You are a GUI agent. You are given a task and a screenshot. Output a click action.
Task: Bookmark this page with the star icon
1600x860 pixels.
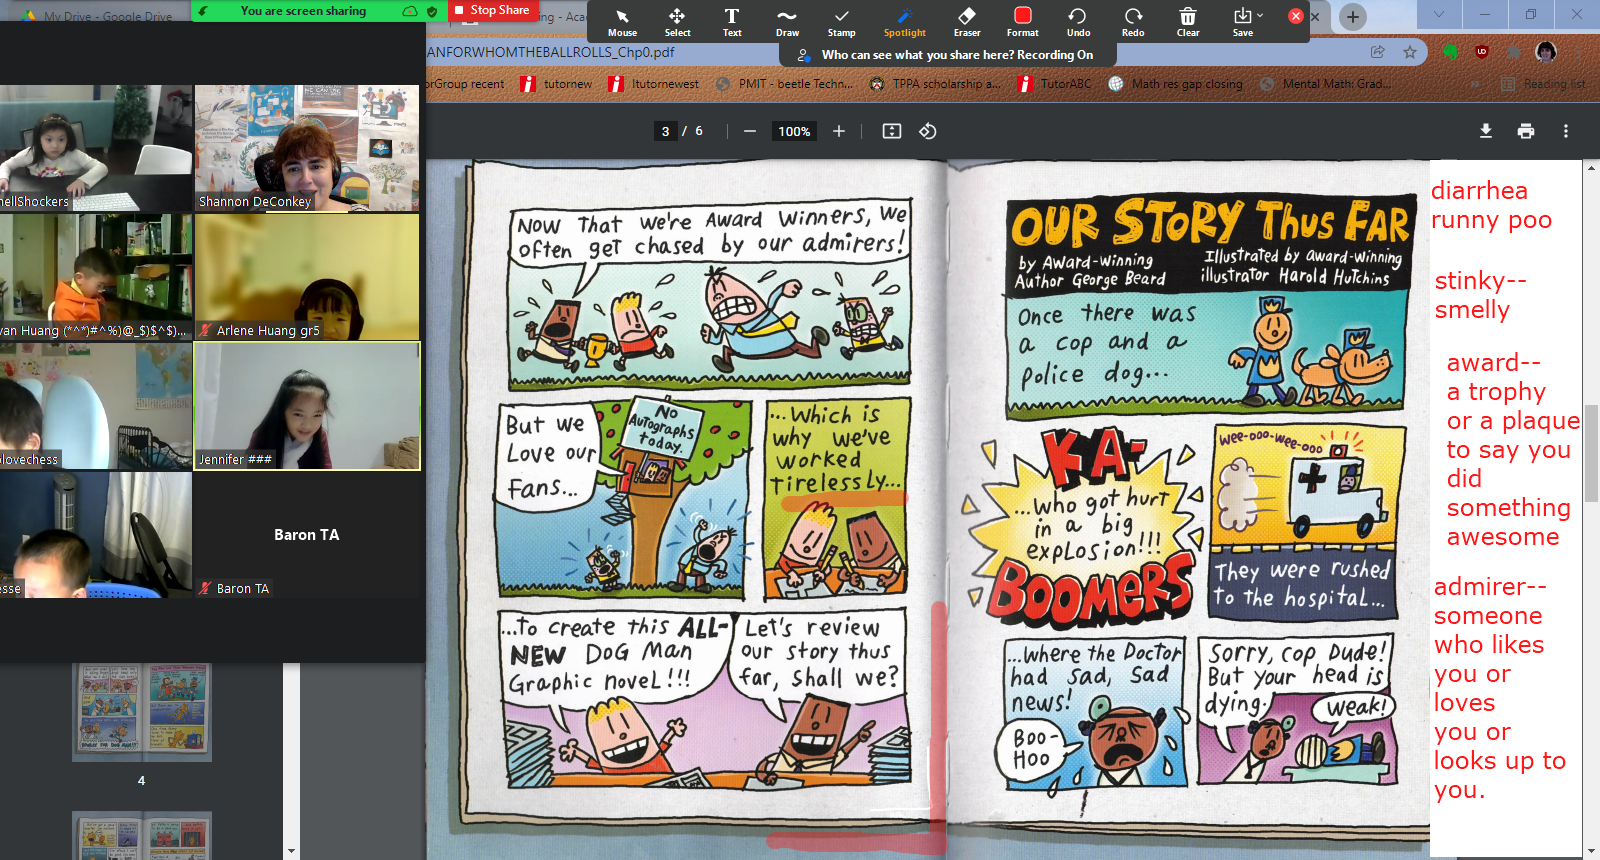click(1410, 52)
